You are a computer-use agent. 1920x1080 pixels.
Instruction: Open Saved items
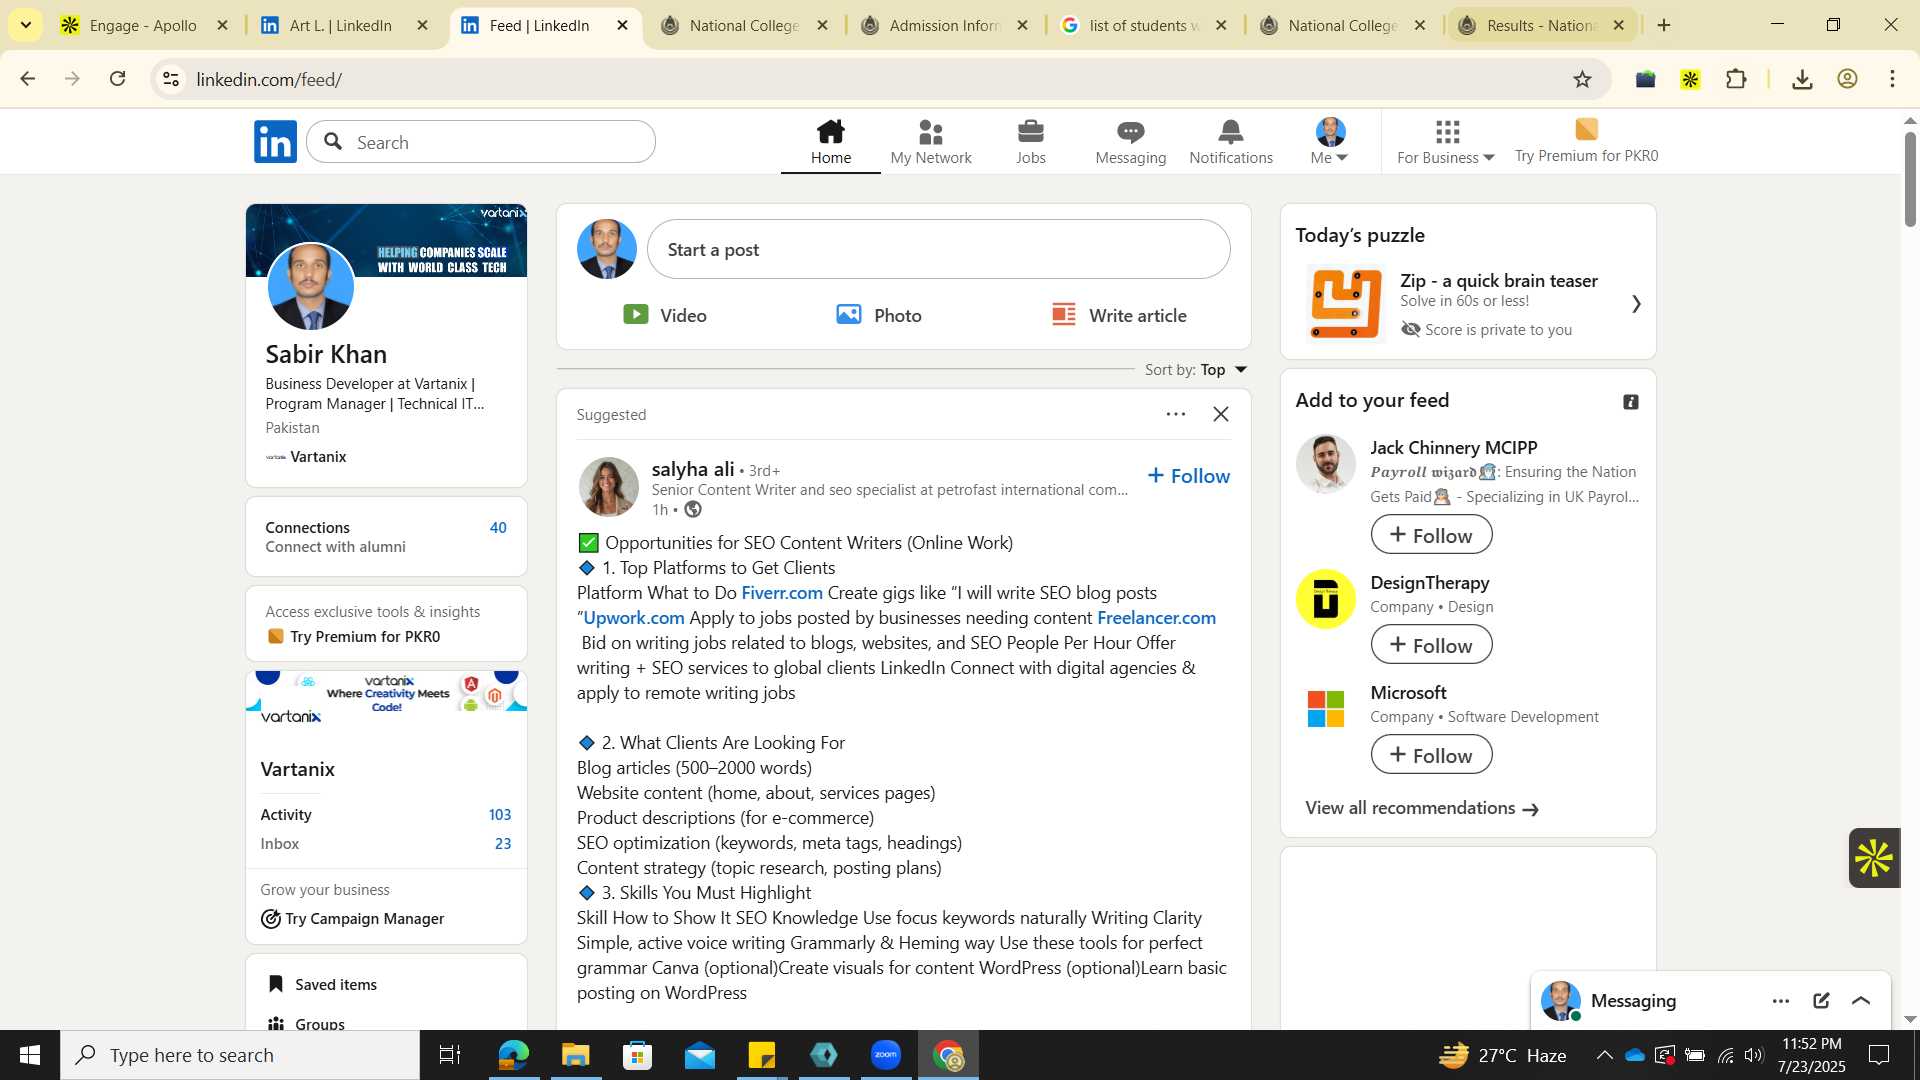[x=323, y=985]
